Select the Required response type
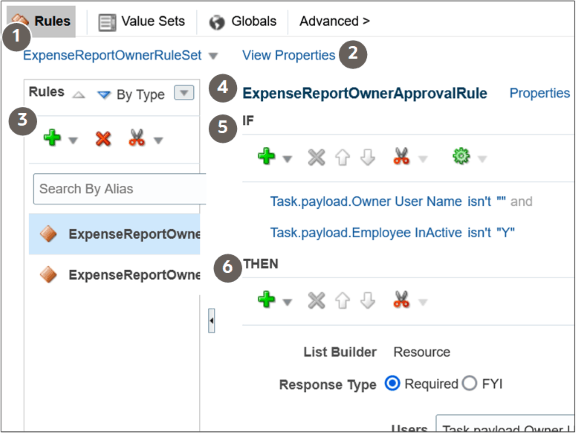This screenshot has width=576, height=433. (x=392, y=383)
